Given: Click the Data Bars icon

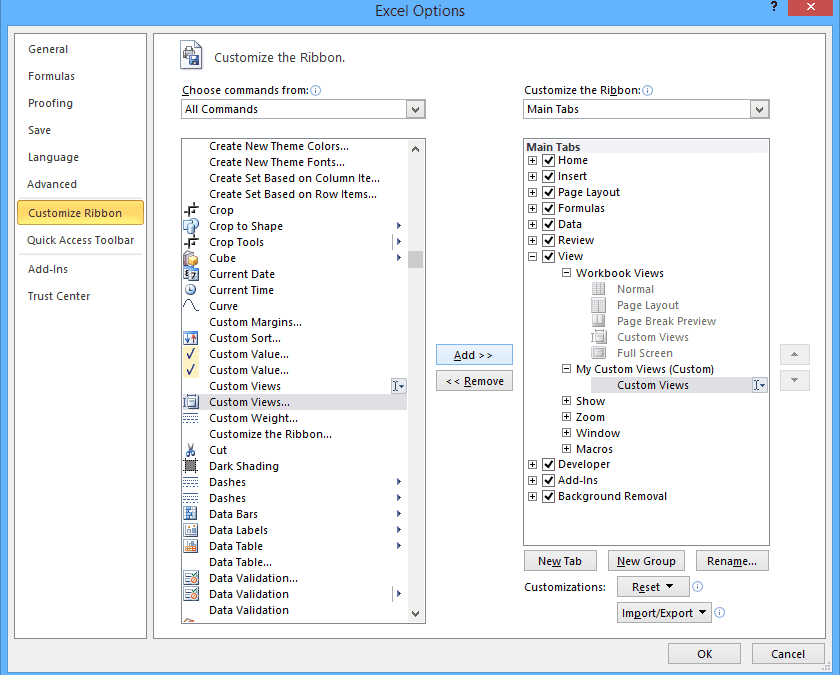Looking at the screenshot, I should pyautogui.click(x=191, y=514).
